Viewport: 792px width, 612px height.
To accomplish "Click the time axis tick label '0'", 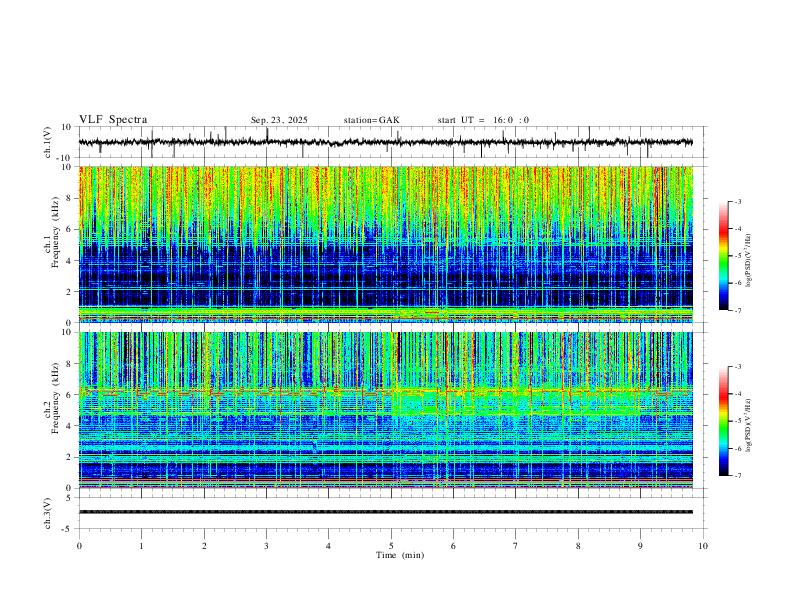I will click(79, 546).
